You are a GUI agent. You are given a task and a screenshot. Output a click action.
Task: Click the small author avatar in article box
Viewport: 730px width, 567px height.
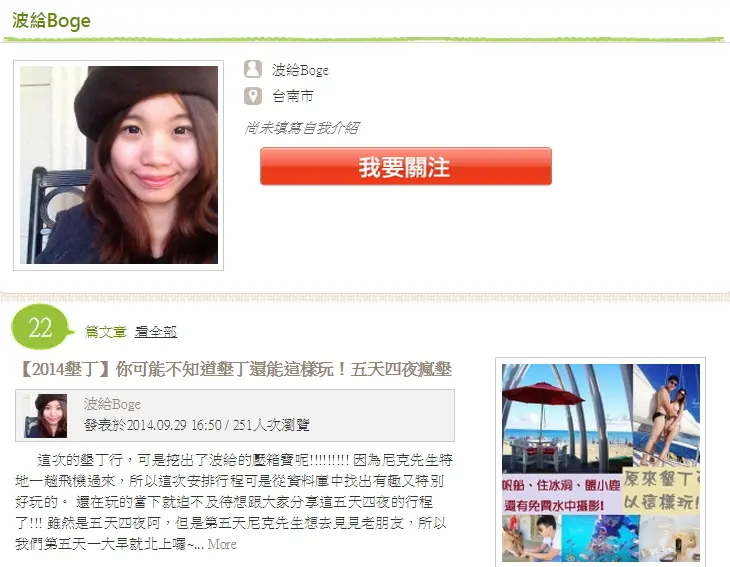pos(46,416)
